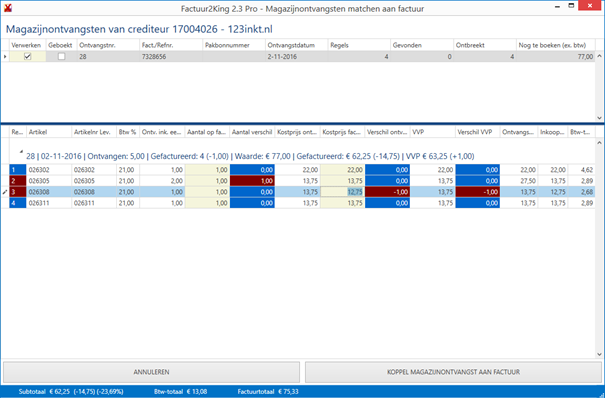
Task: Click the Ontvangstdatum column header
Action: click(297, 45)
